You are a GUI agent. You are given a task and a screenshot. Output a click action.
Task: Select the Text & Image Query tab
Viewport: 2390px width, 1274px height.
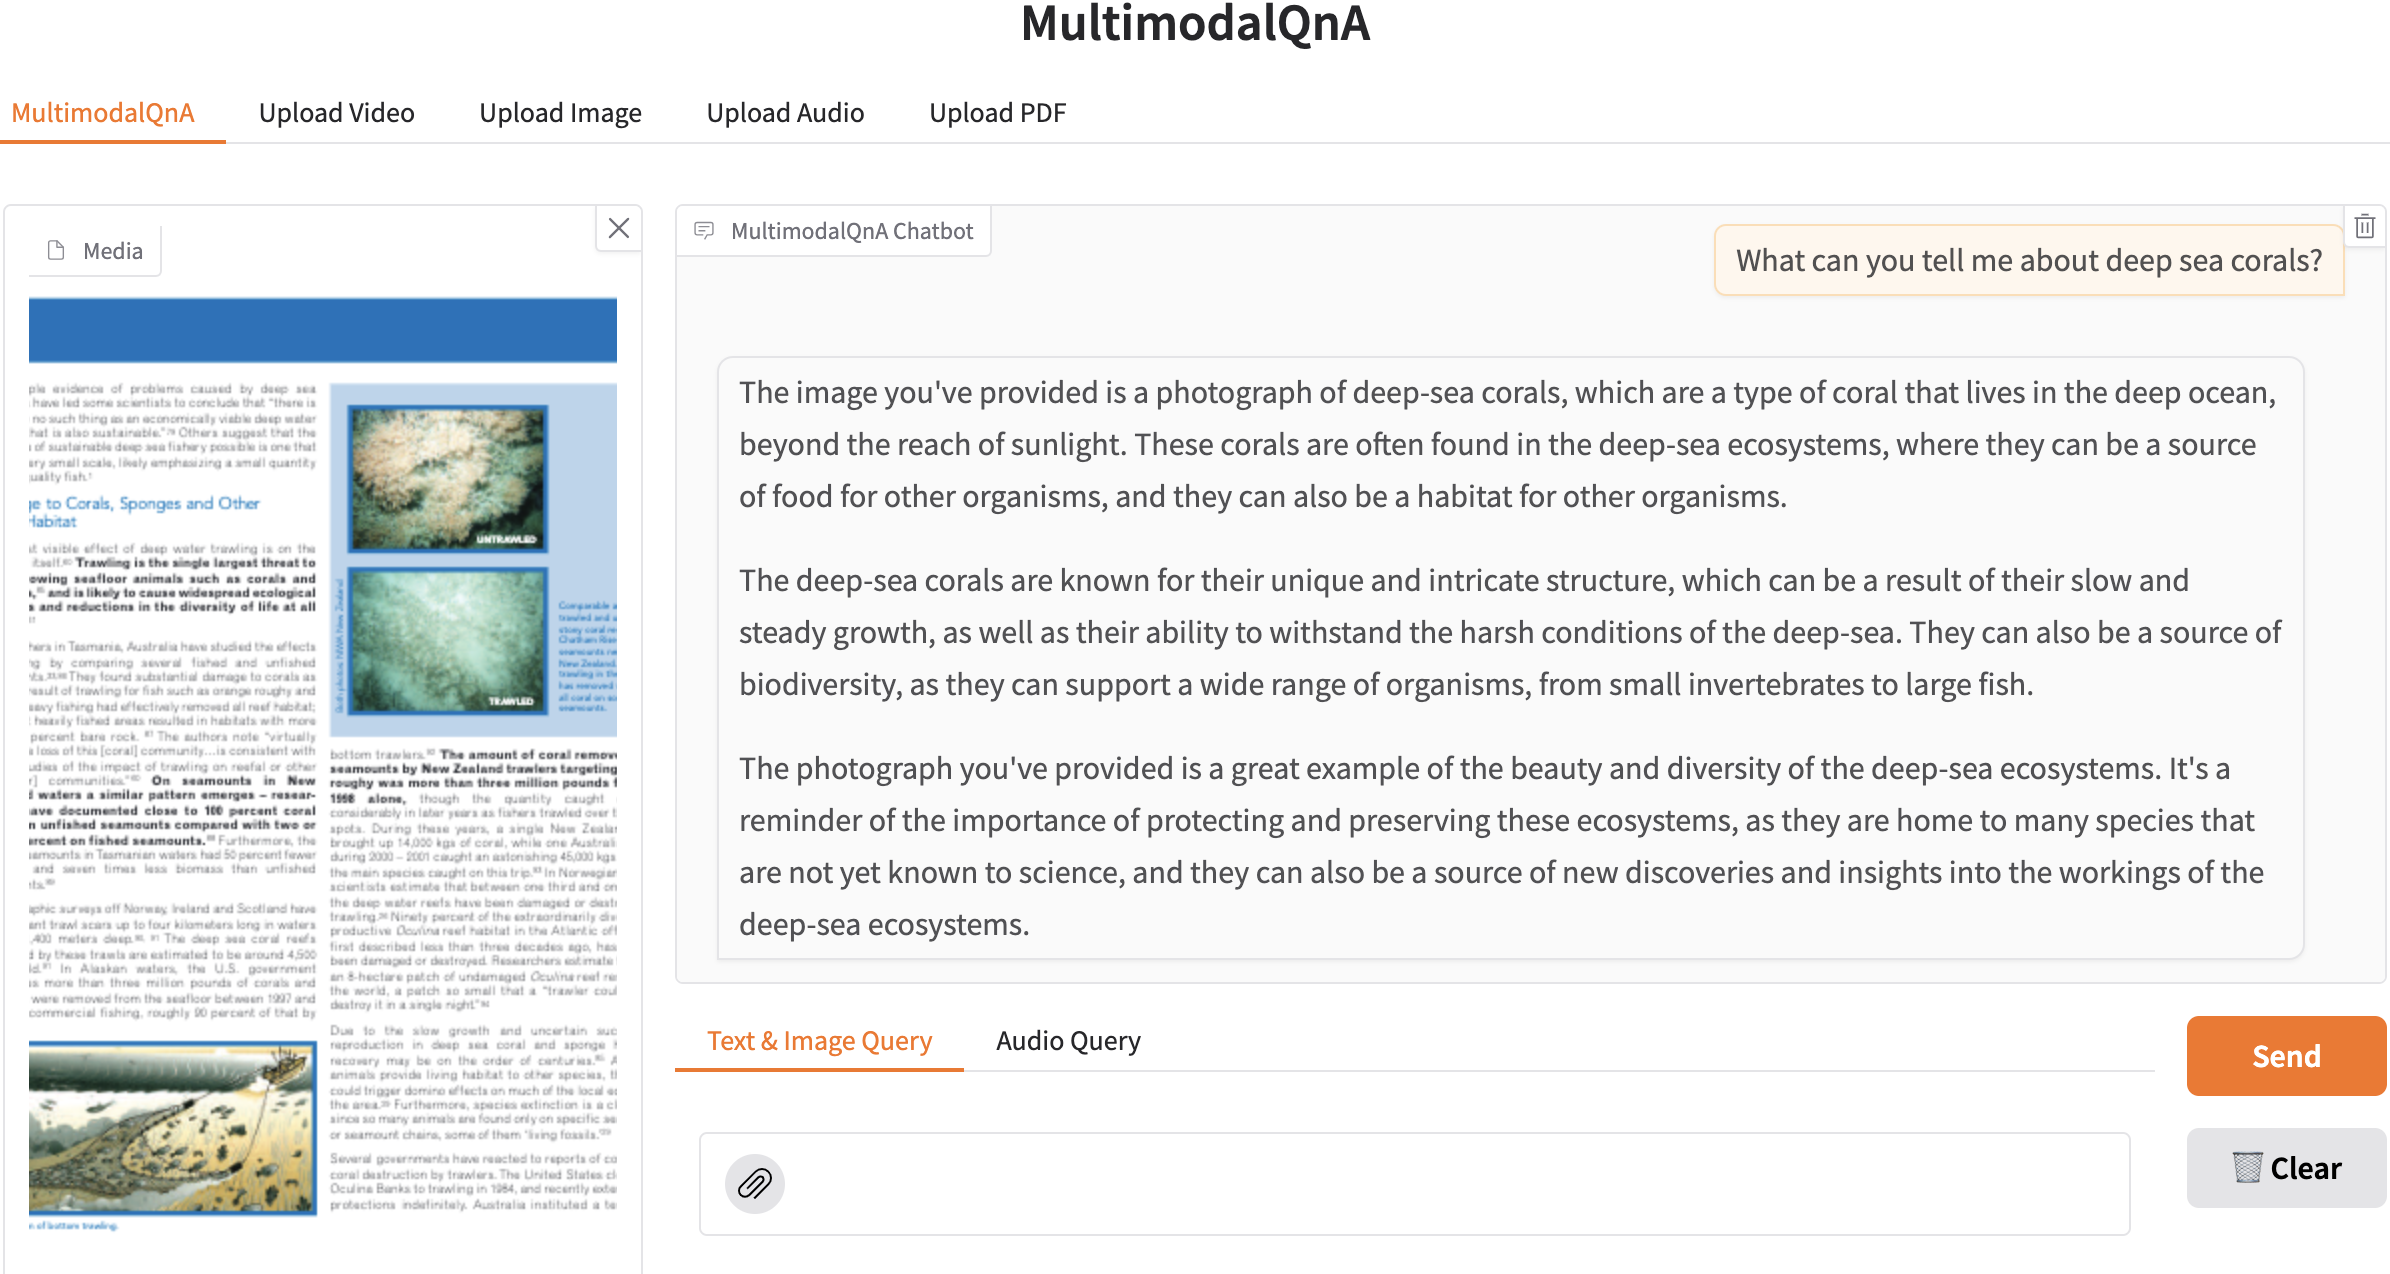point(819,1041)
